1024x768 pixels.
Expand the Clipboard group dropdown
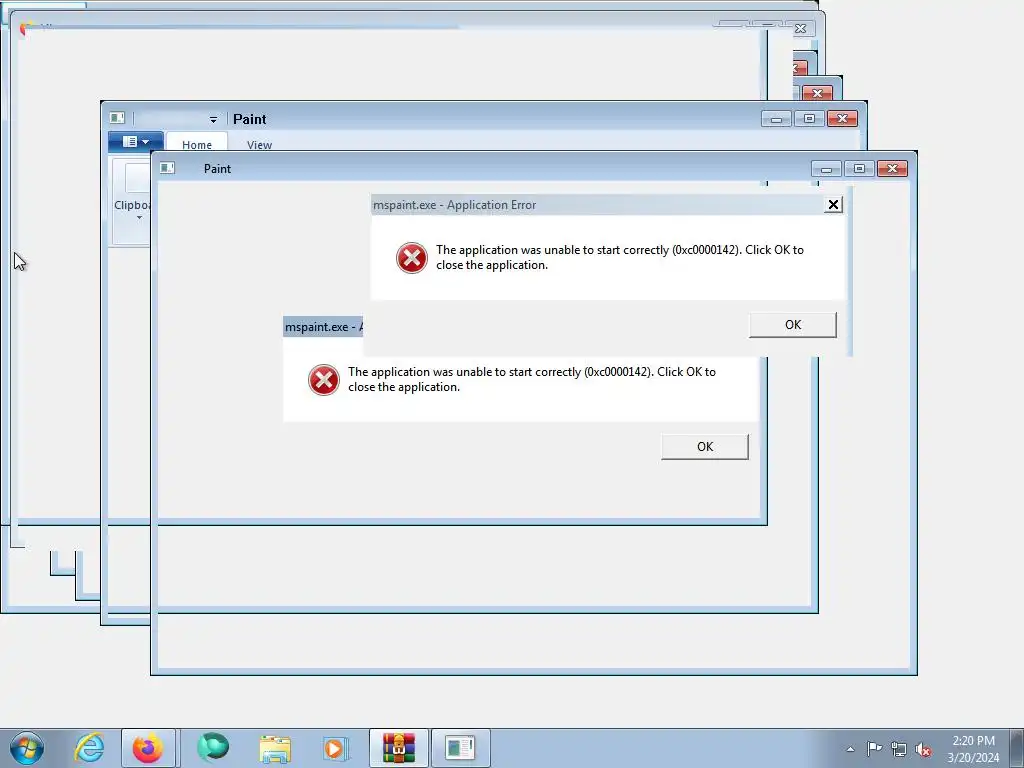(139, 217)
